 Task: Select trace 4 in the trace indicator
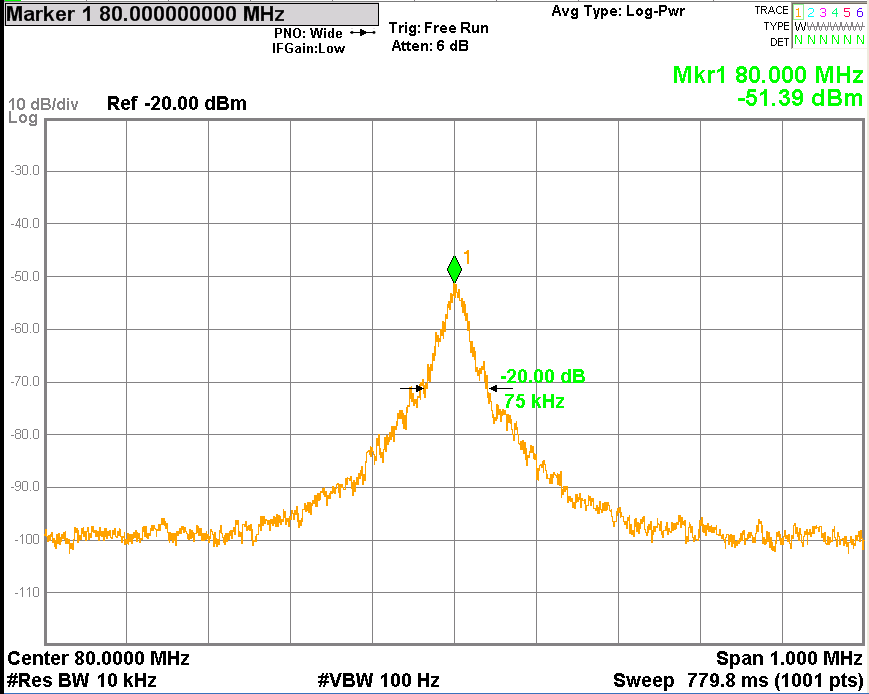835,11
